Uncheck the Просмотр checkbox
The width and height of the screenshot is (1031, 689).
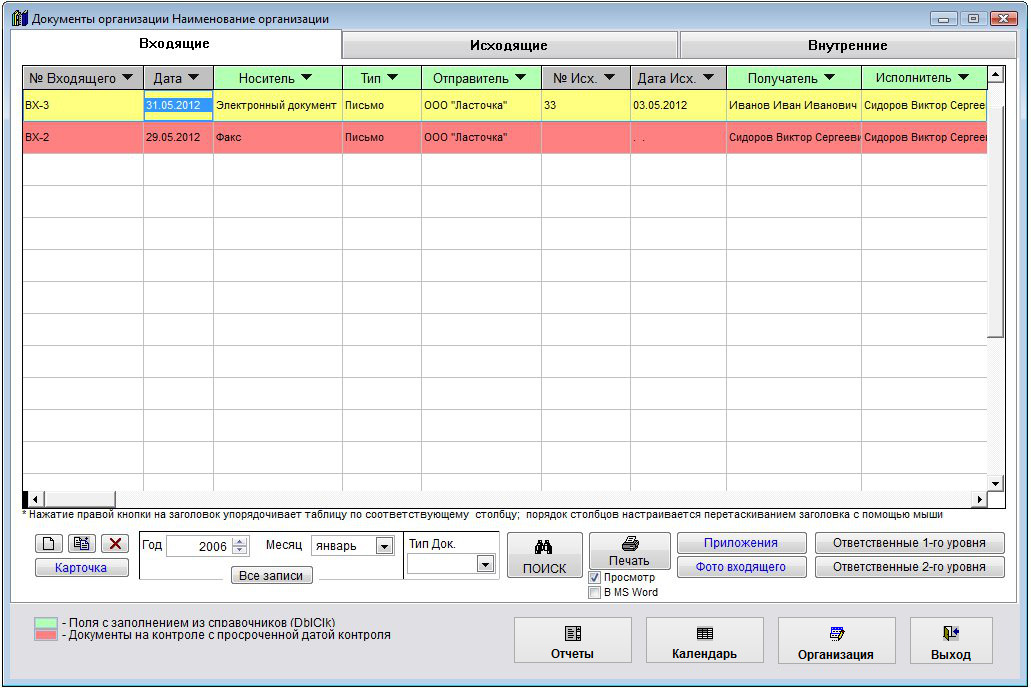pyautogui.click(x=595, y=578)
